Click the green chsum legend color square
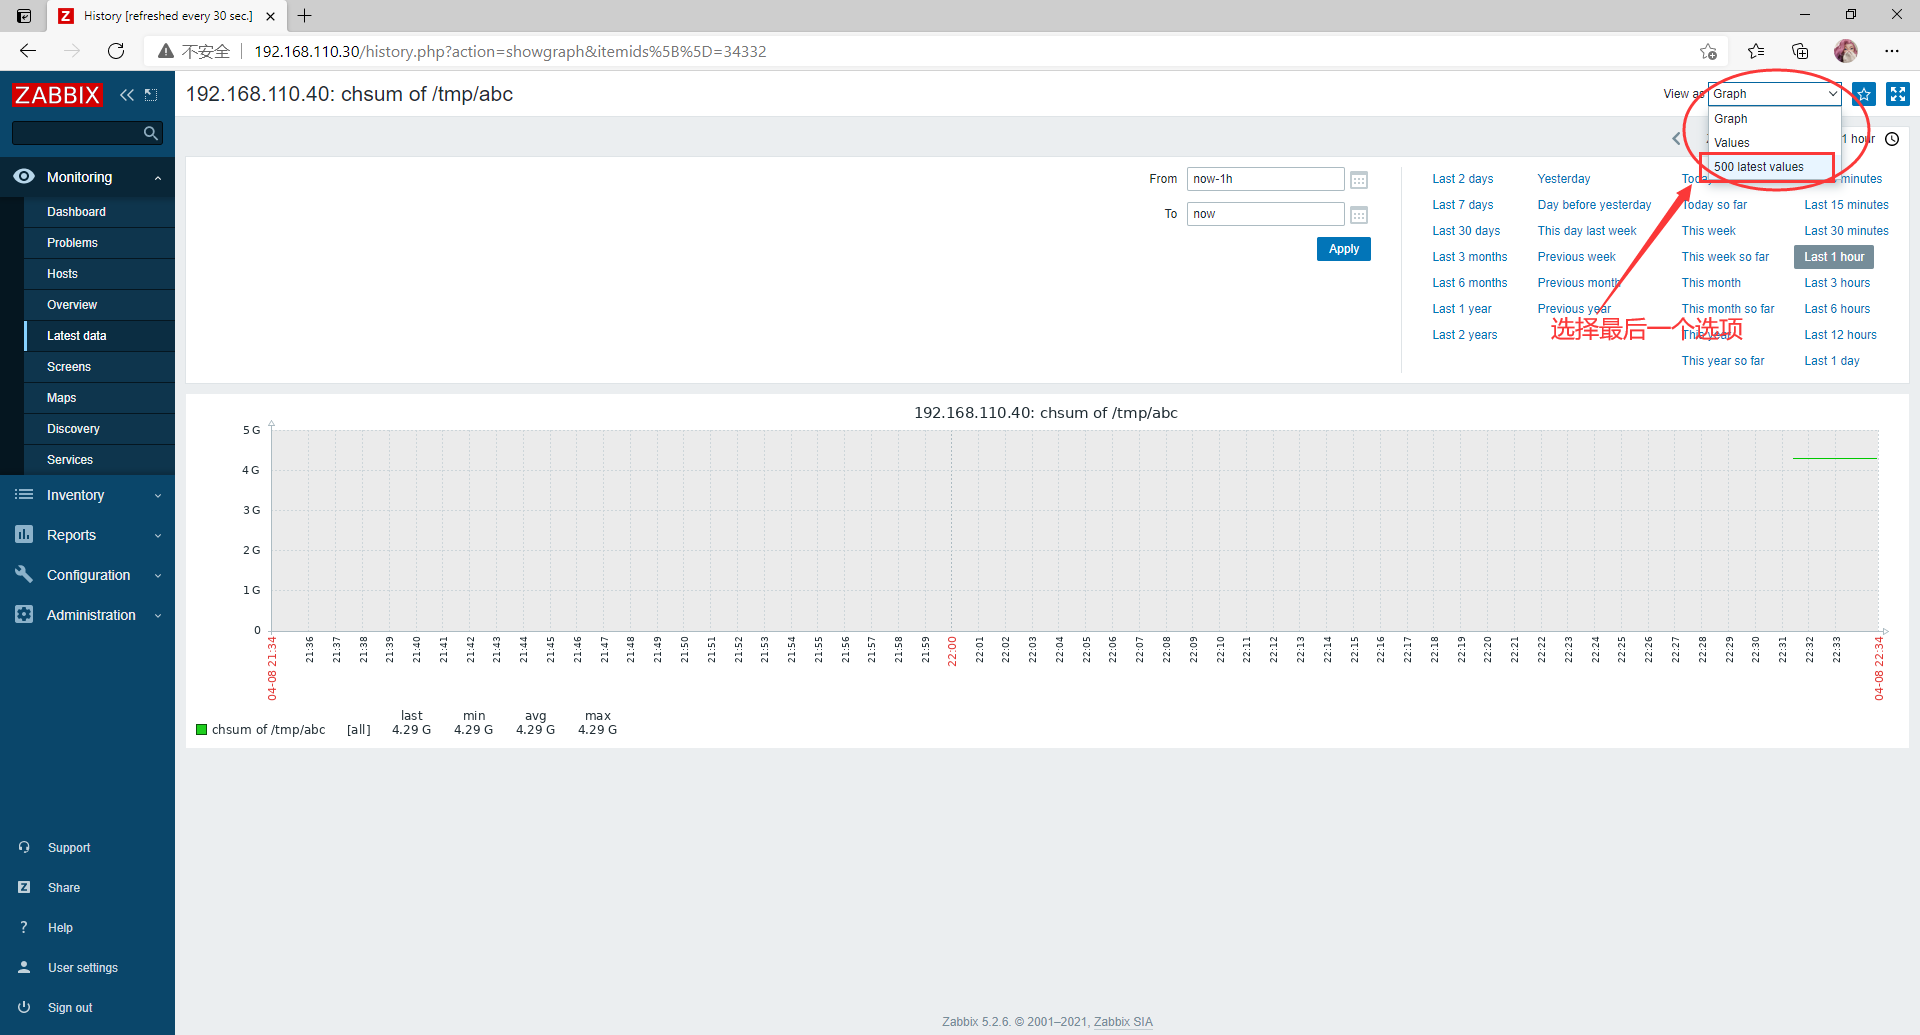The height and width of the screenshot is (1035, 1920). (201, 729)
